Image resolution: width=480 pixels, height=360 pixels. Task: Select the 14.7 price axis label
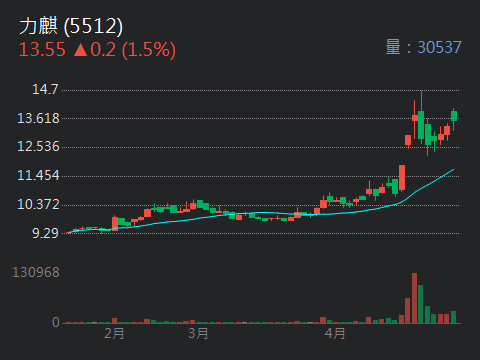(45, 89)
